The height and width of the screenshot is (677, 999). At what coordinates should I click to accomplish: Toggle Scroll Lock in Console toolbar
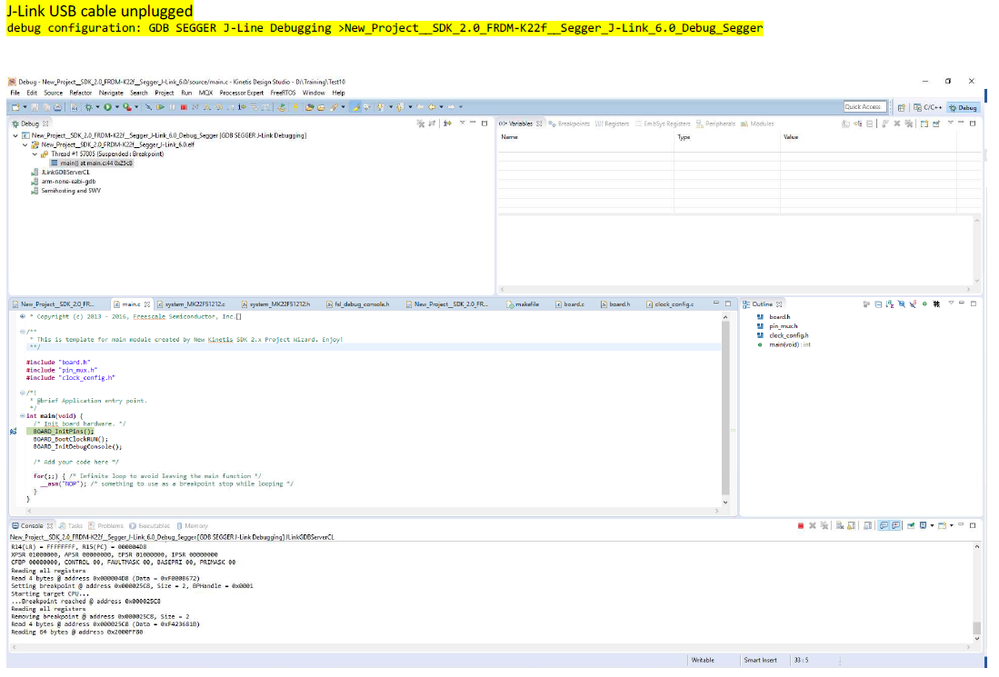pos(851,526)
